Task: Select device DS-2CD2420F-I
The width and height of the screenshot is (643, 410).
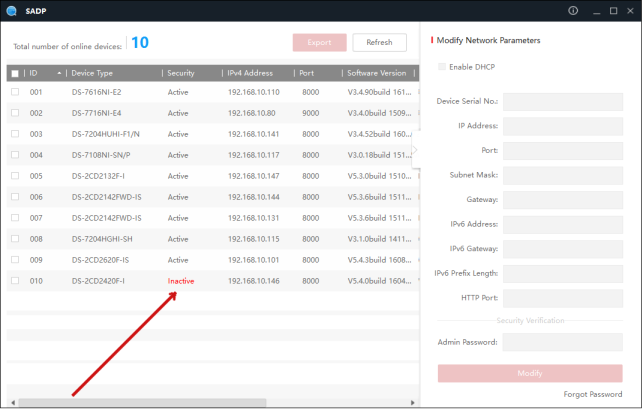Action: (x=98, y=281)
